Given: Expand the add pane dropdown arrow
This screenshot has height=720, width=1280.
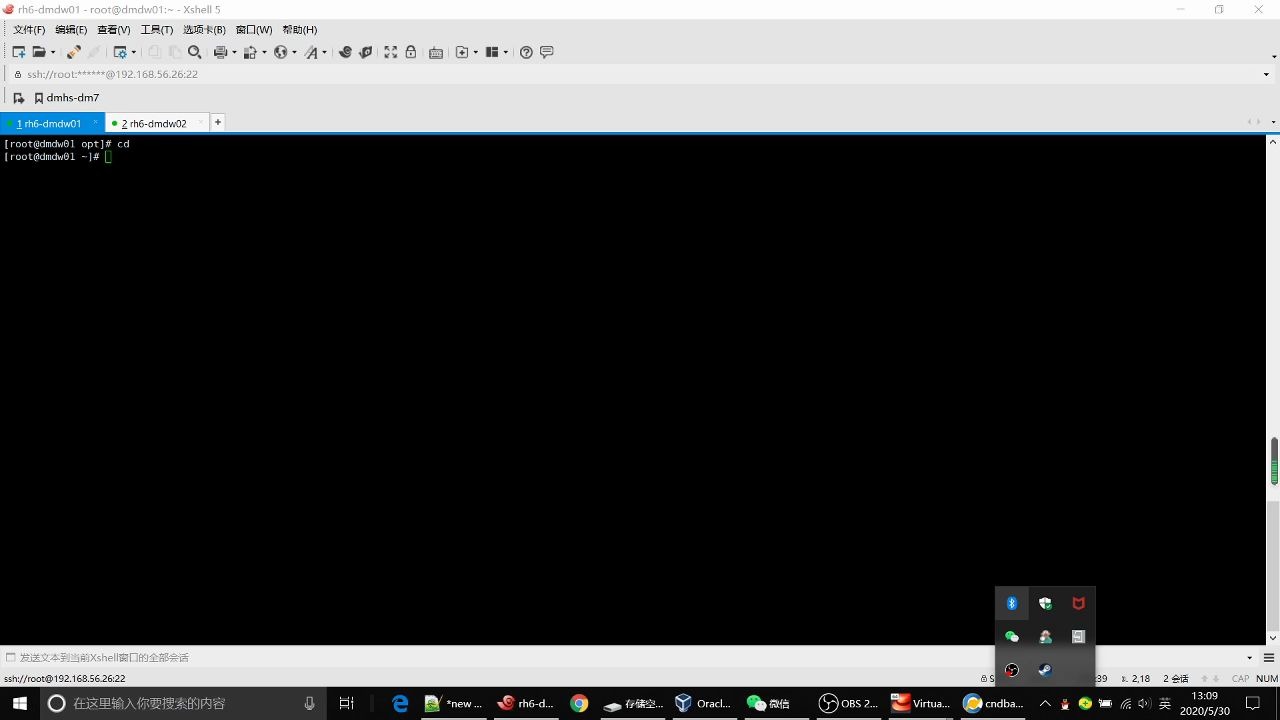Looking at the screenshot, I should point(476,52).
